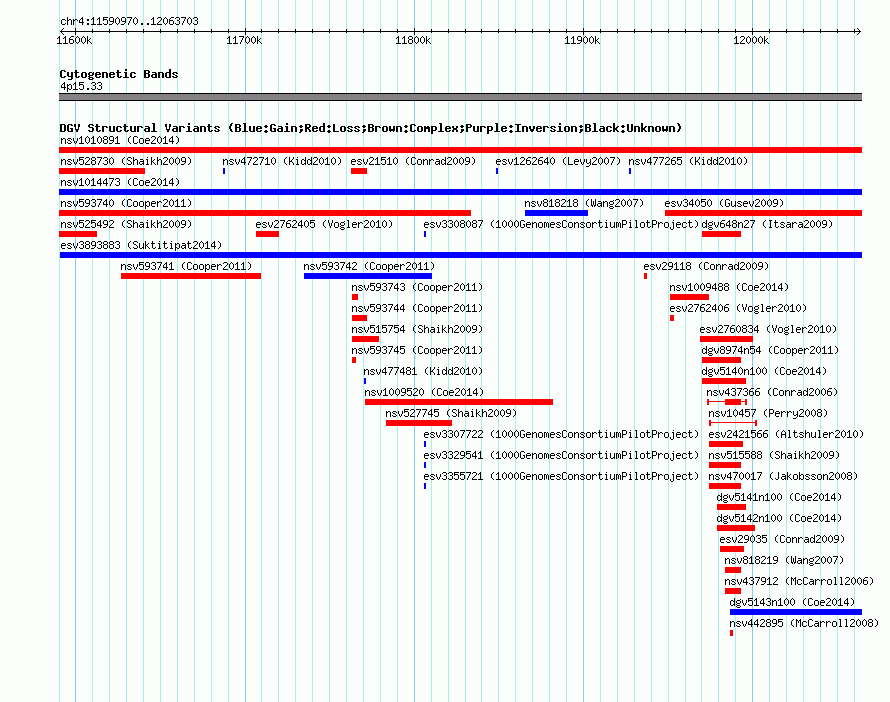Viewport: 890px width, 702px height.
Task: Click the 11800k ruler marker
Action: [413, 40]
